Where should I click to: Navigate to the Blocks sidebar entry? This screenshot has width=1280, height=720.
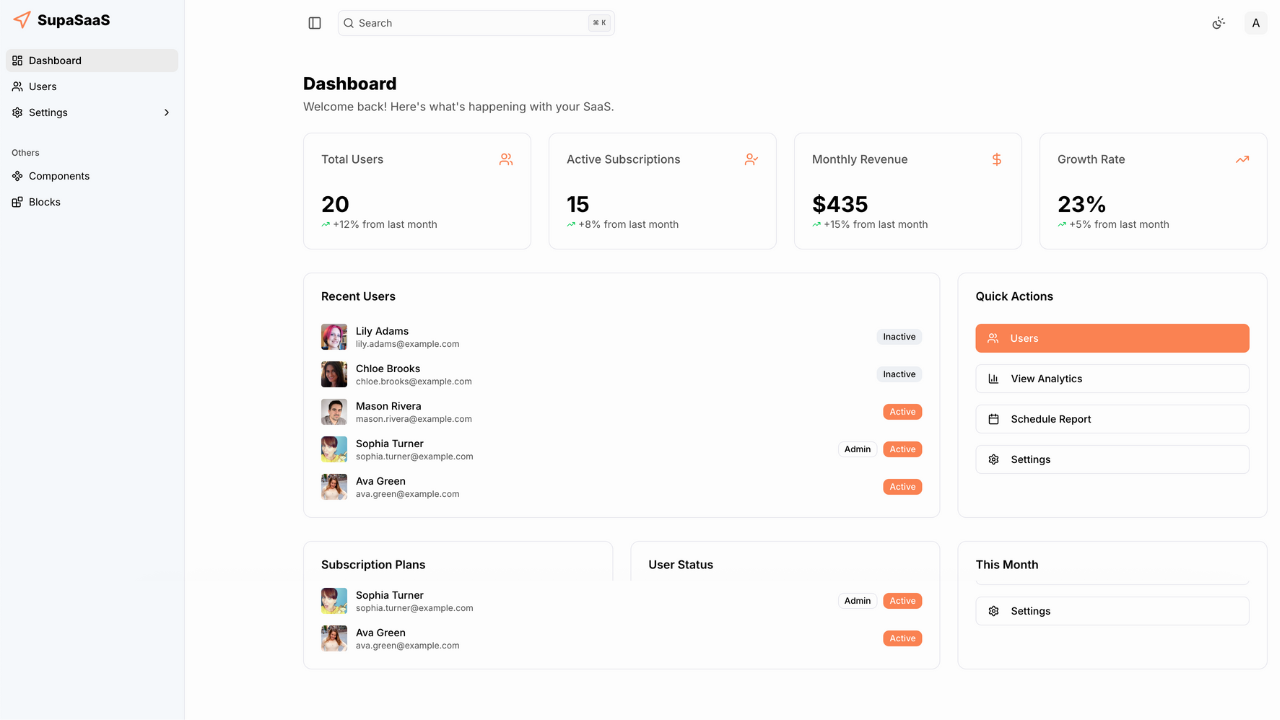pos(44,202)
